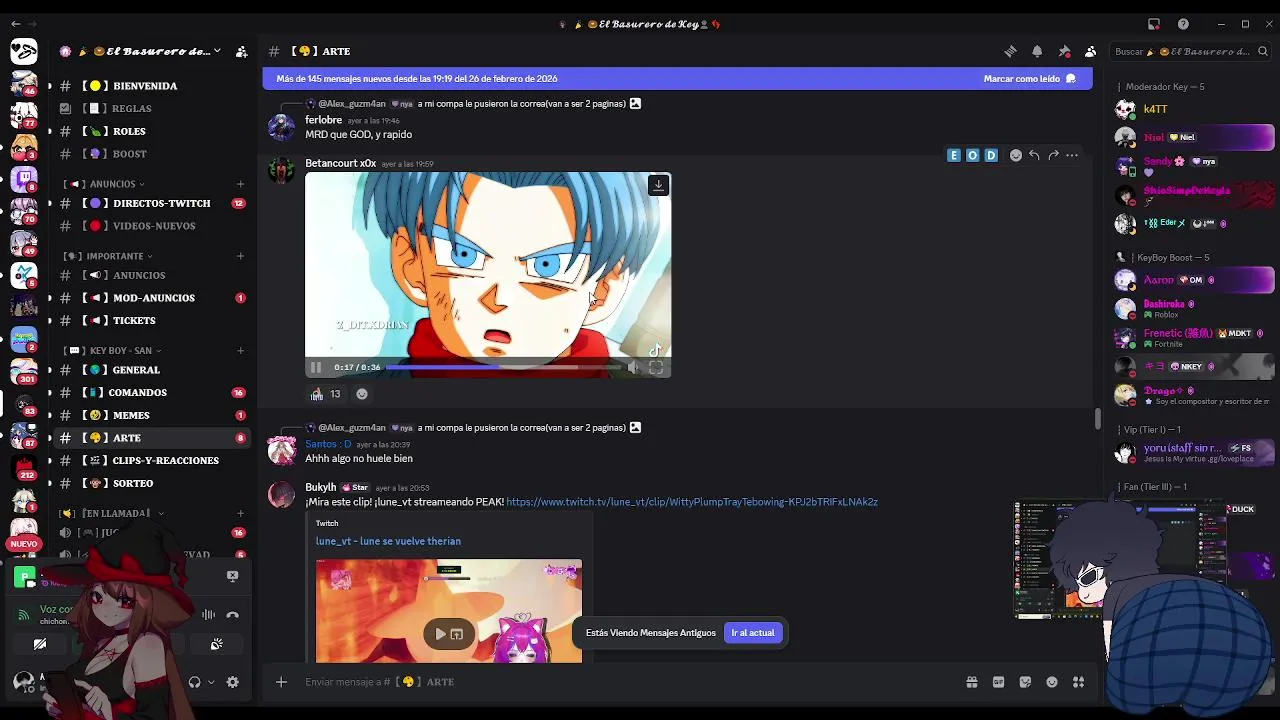Open the emoji picker in message bar
Image resolution: width=1280 pixels, height=720 pixels.
pyautogui.click(x=1052, y=682)
